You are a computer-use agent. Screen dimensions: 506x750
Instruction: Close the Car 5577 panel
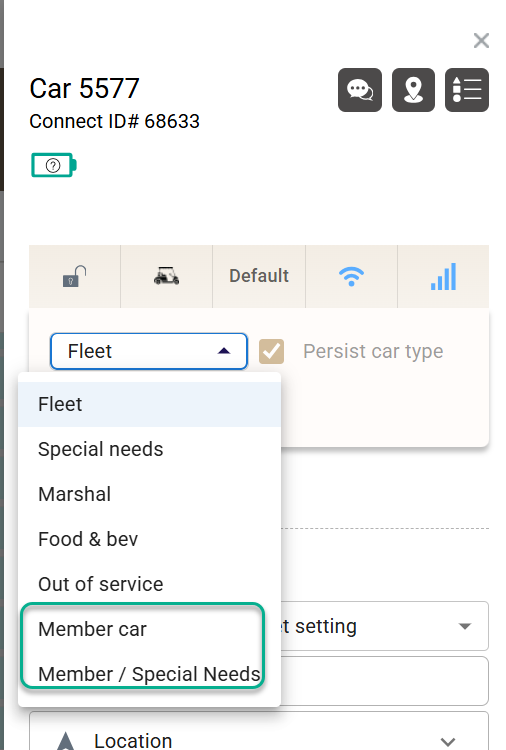[x=481, y=41]
